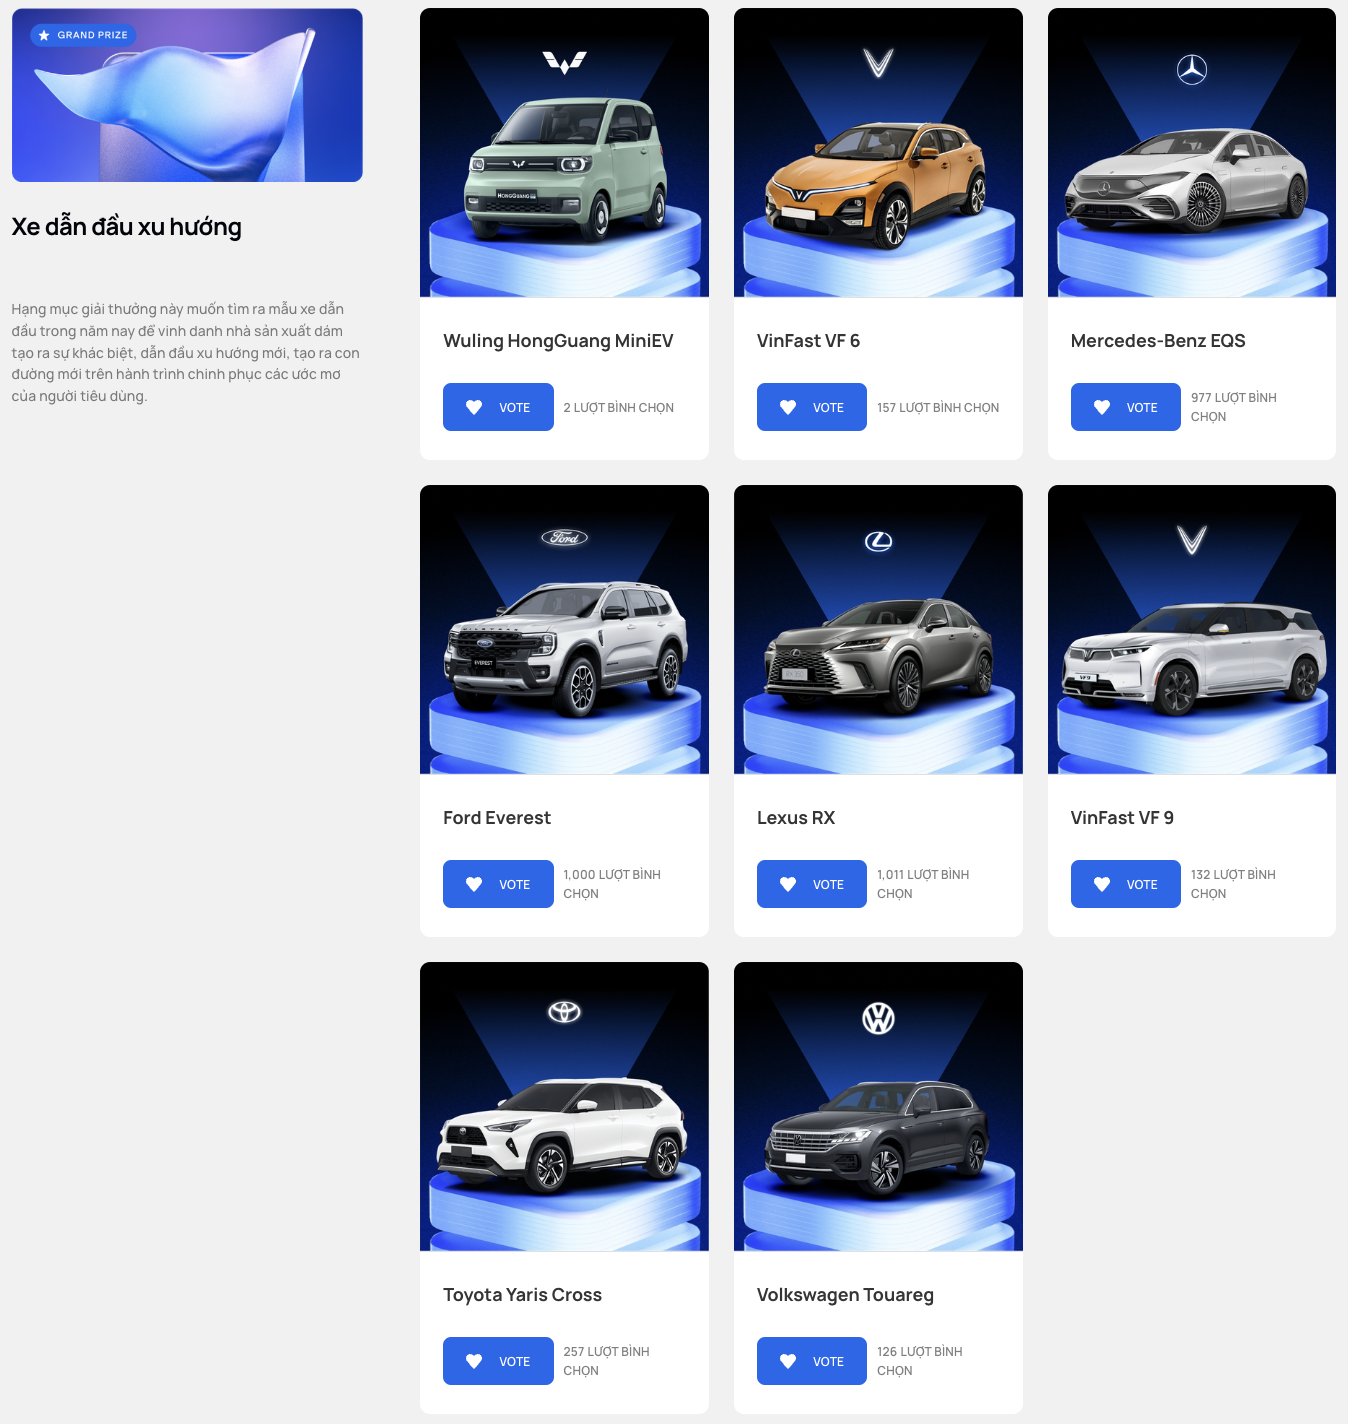Click the Lexus emblem icon
This screenshot has height=1424, width=1348.
coord(878,541)
